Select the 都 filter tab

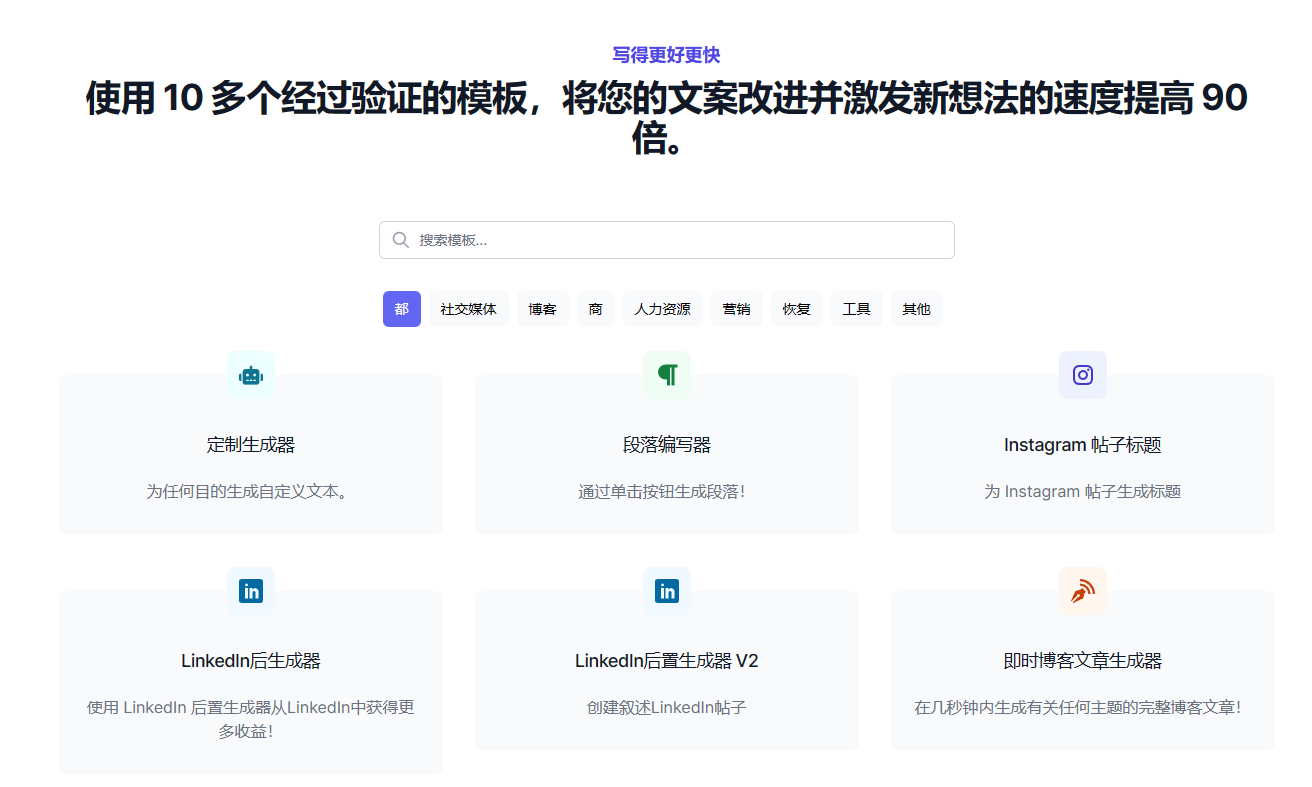pos(402,309)
